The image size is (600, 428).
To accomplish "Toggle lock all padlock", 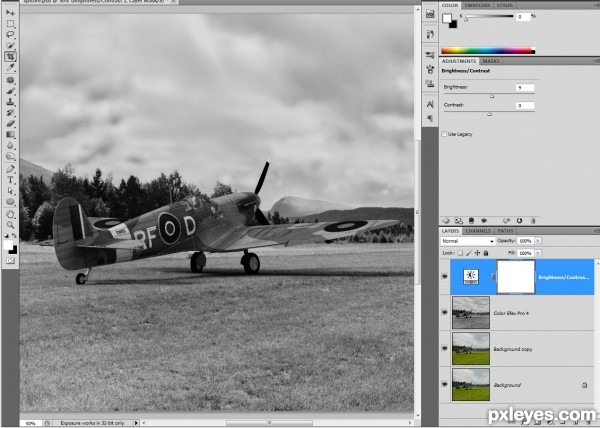I will [x=486, y=253].
